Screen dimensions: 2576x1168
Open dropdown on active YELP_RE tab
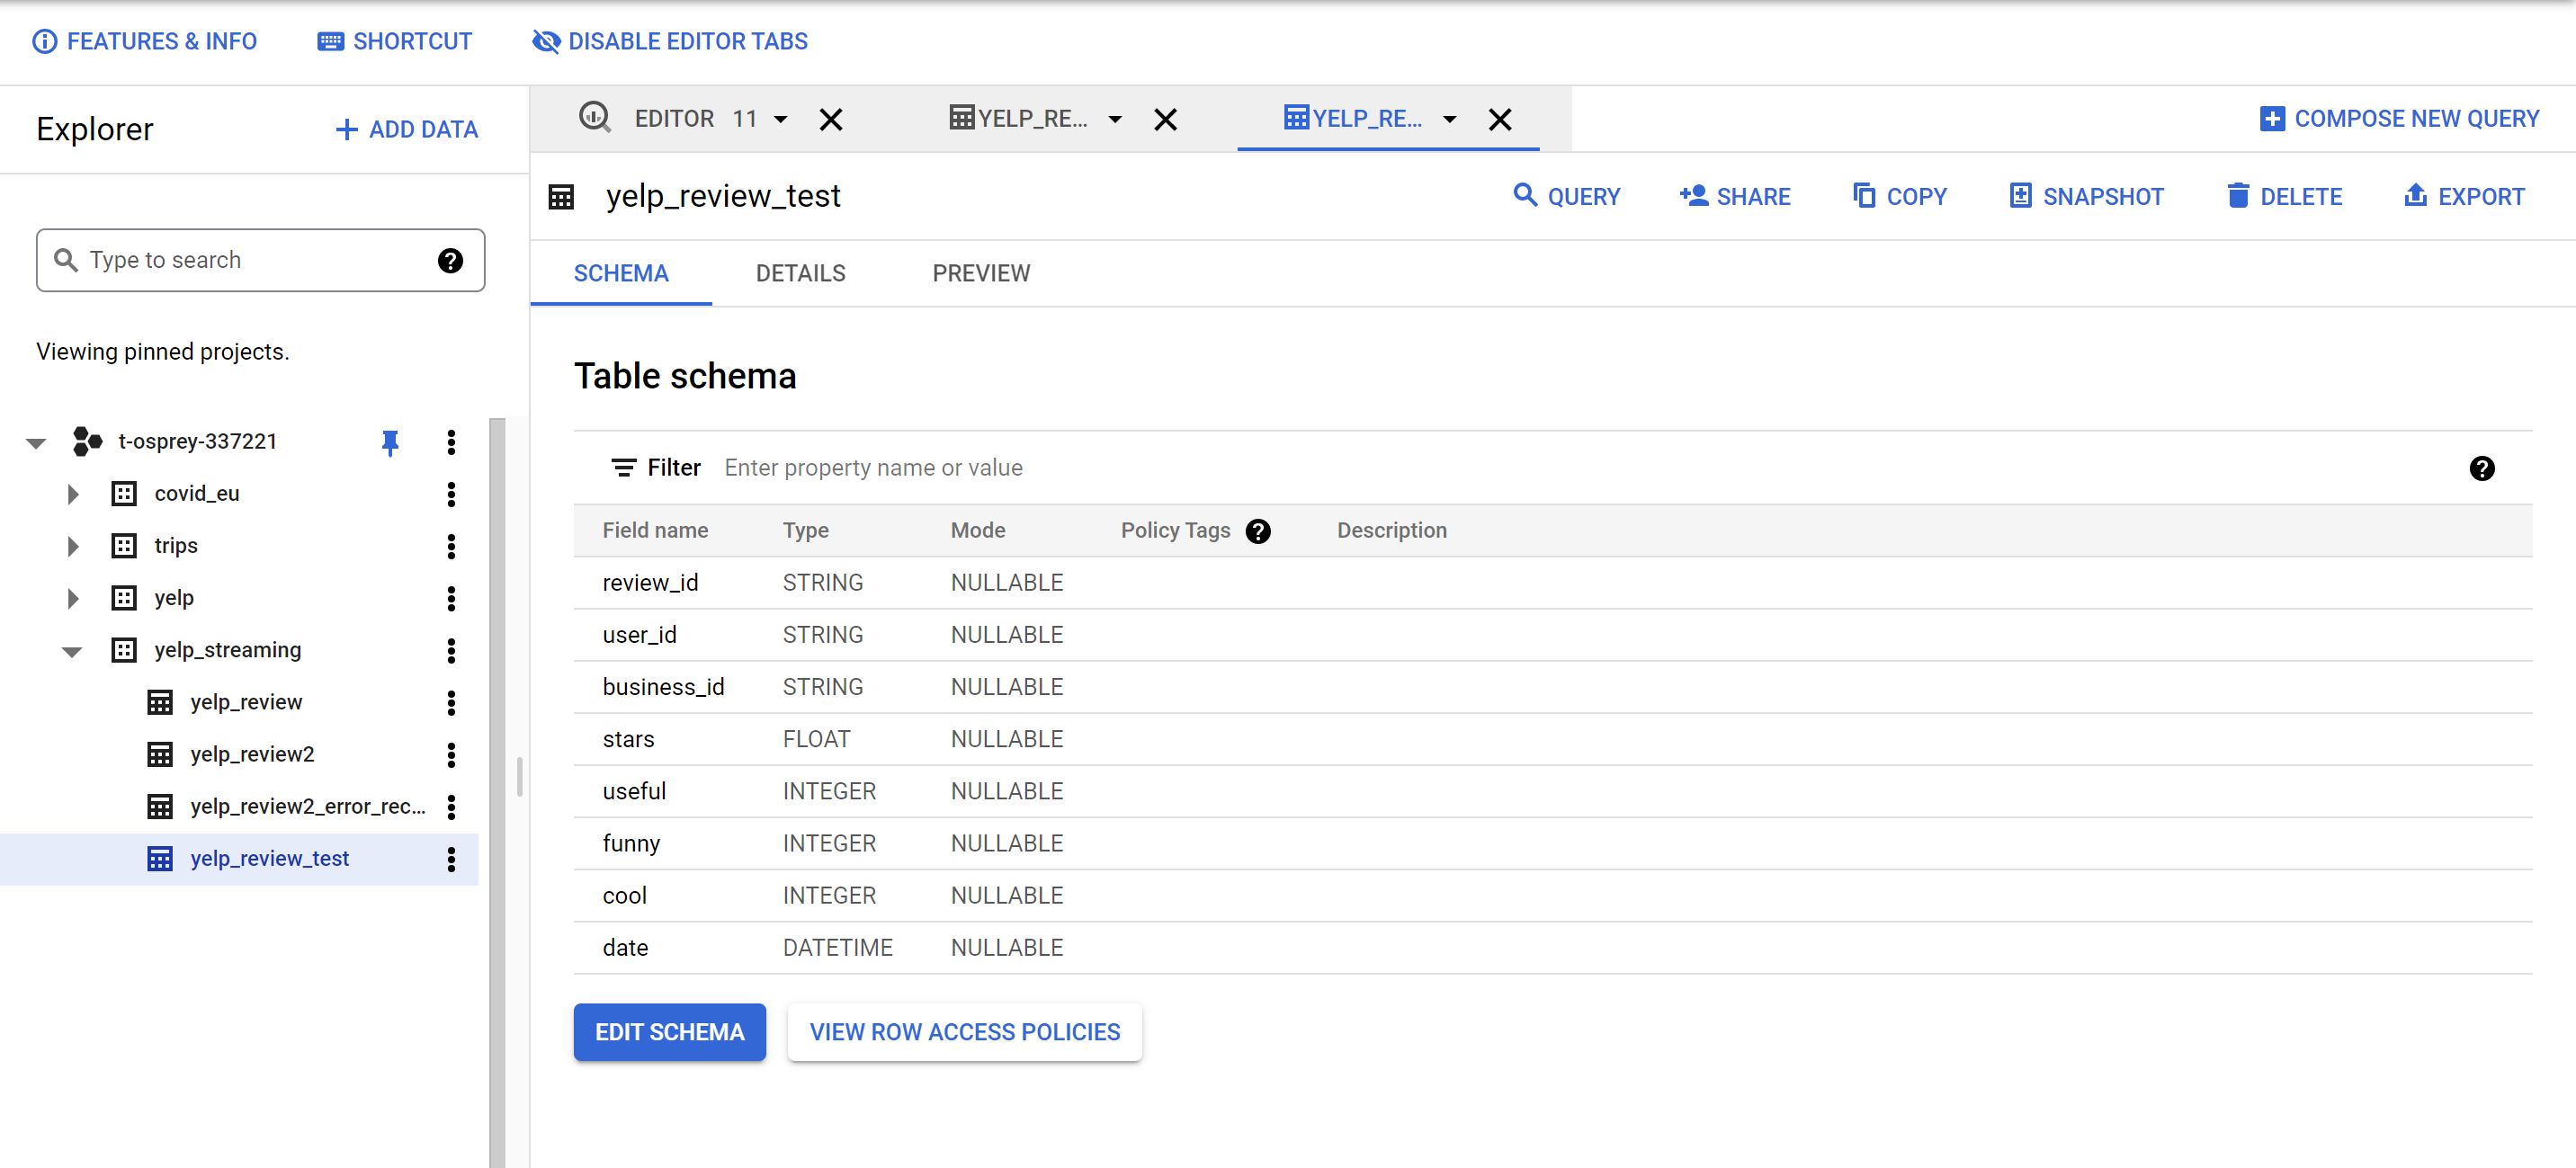coord(1449,119)
